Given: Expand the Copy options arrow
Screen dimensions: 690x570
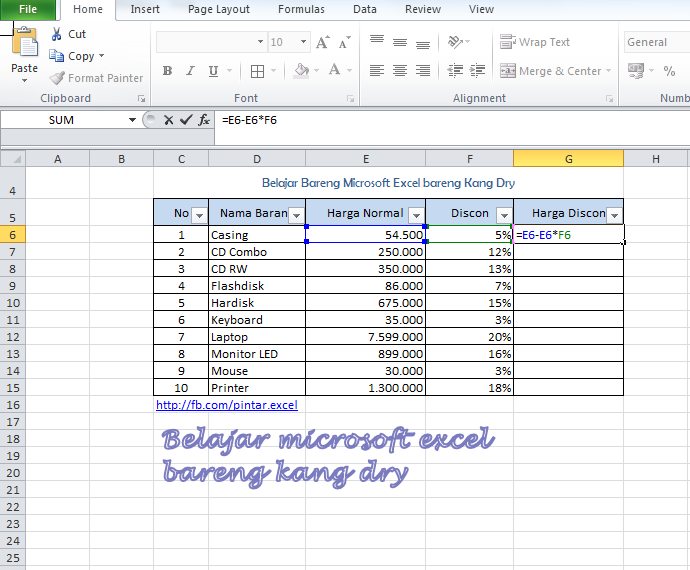Looking at the screenshot, I should (x=102, y=56).
